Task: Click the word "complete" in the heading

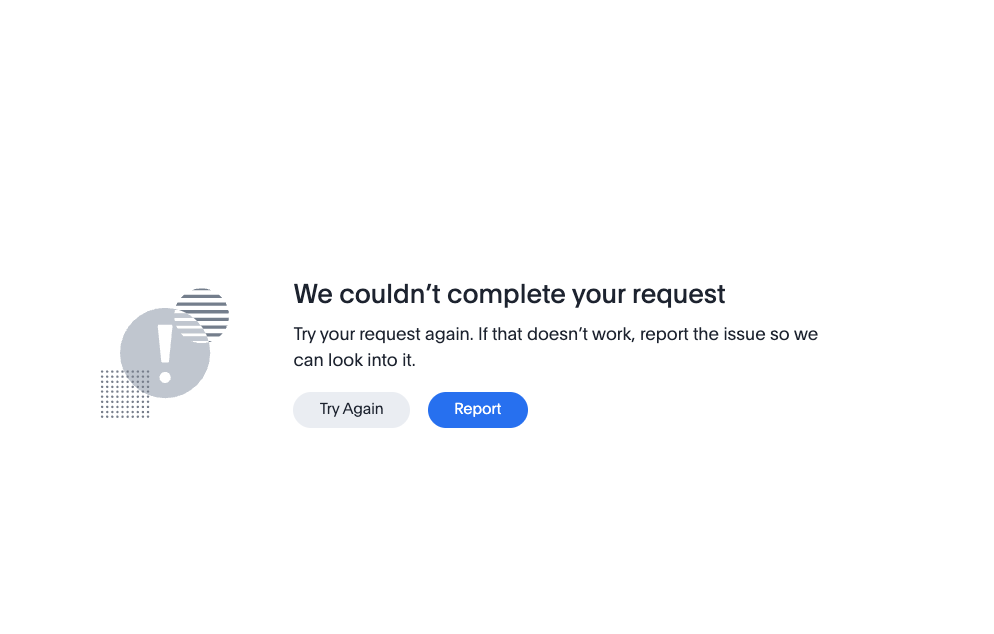Action: 505,295
